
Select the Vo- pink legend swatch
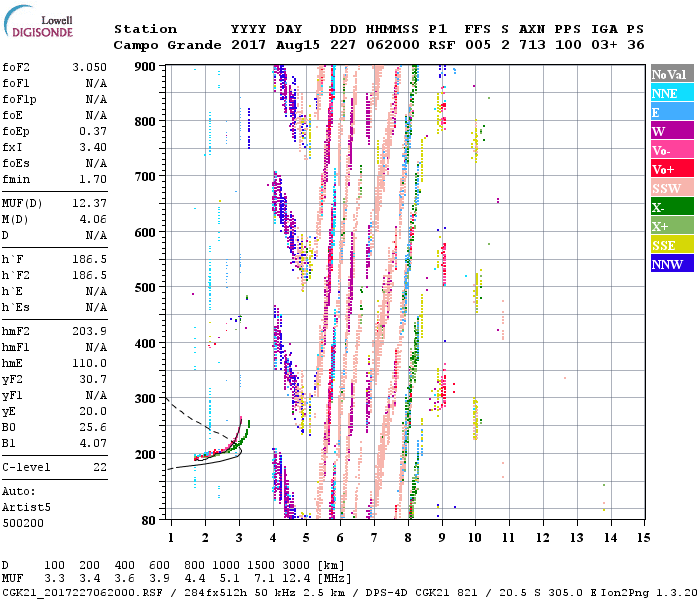tap(672, 150)
